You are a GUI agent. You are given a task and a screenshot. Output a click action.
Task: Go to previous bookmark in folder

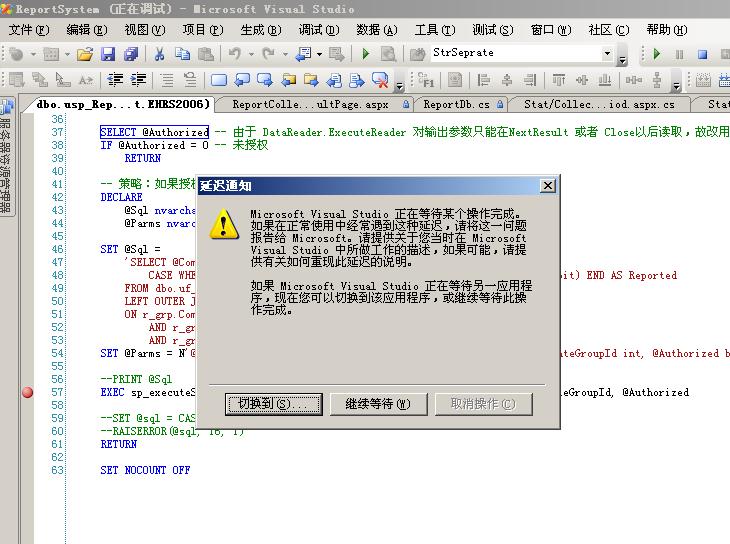point(289,80)
